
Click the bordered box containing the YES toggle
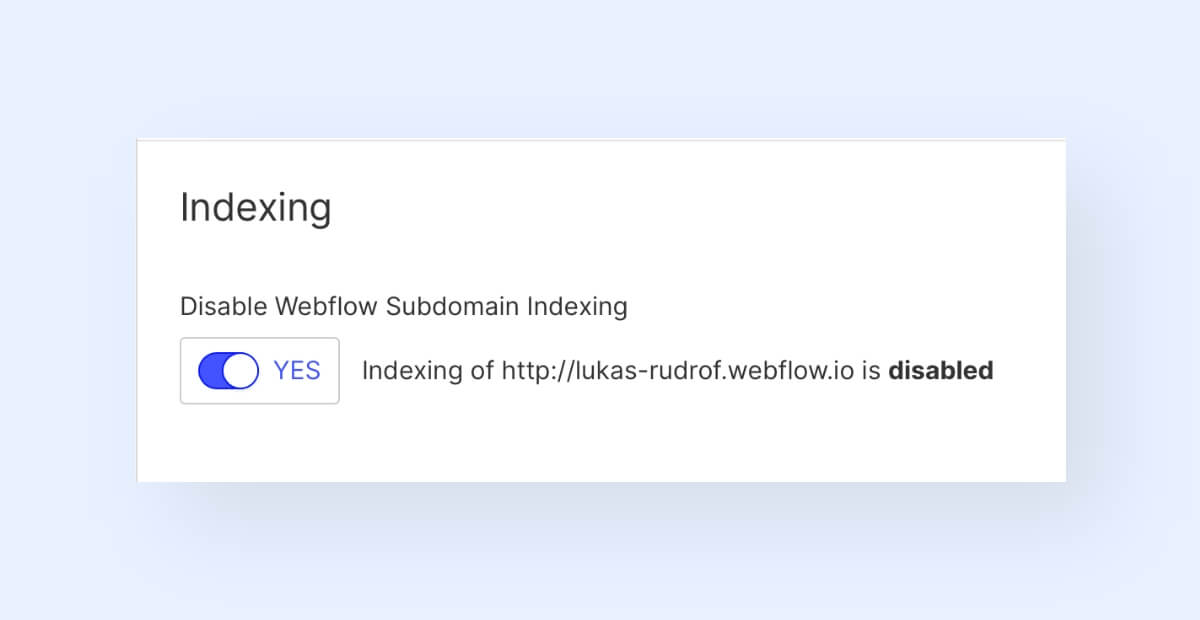[260, 371]
